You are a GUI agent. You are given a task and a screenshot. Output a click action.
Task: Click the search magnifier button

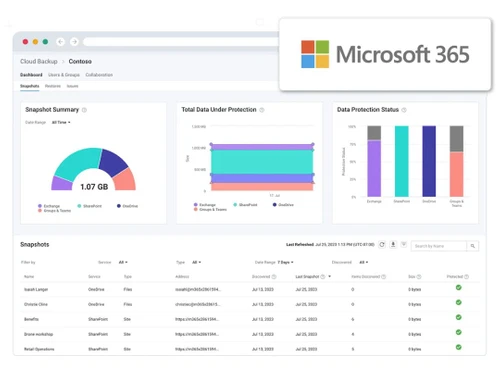click(x=473, y=246)
